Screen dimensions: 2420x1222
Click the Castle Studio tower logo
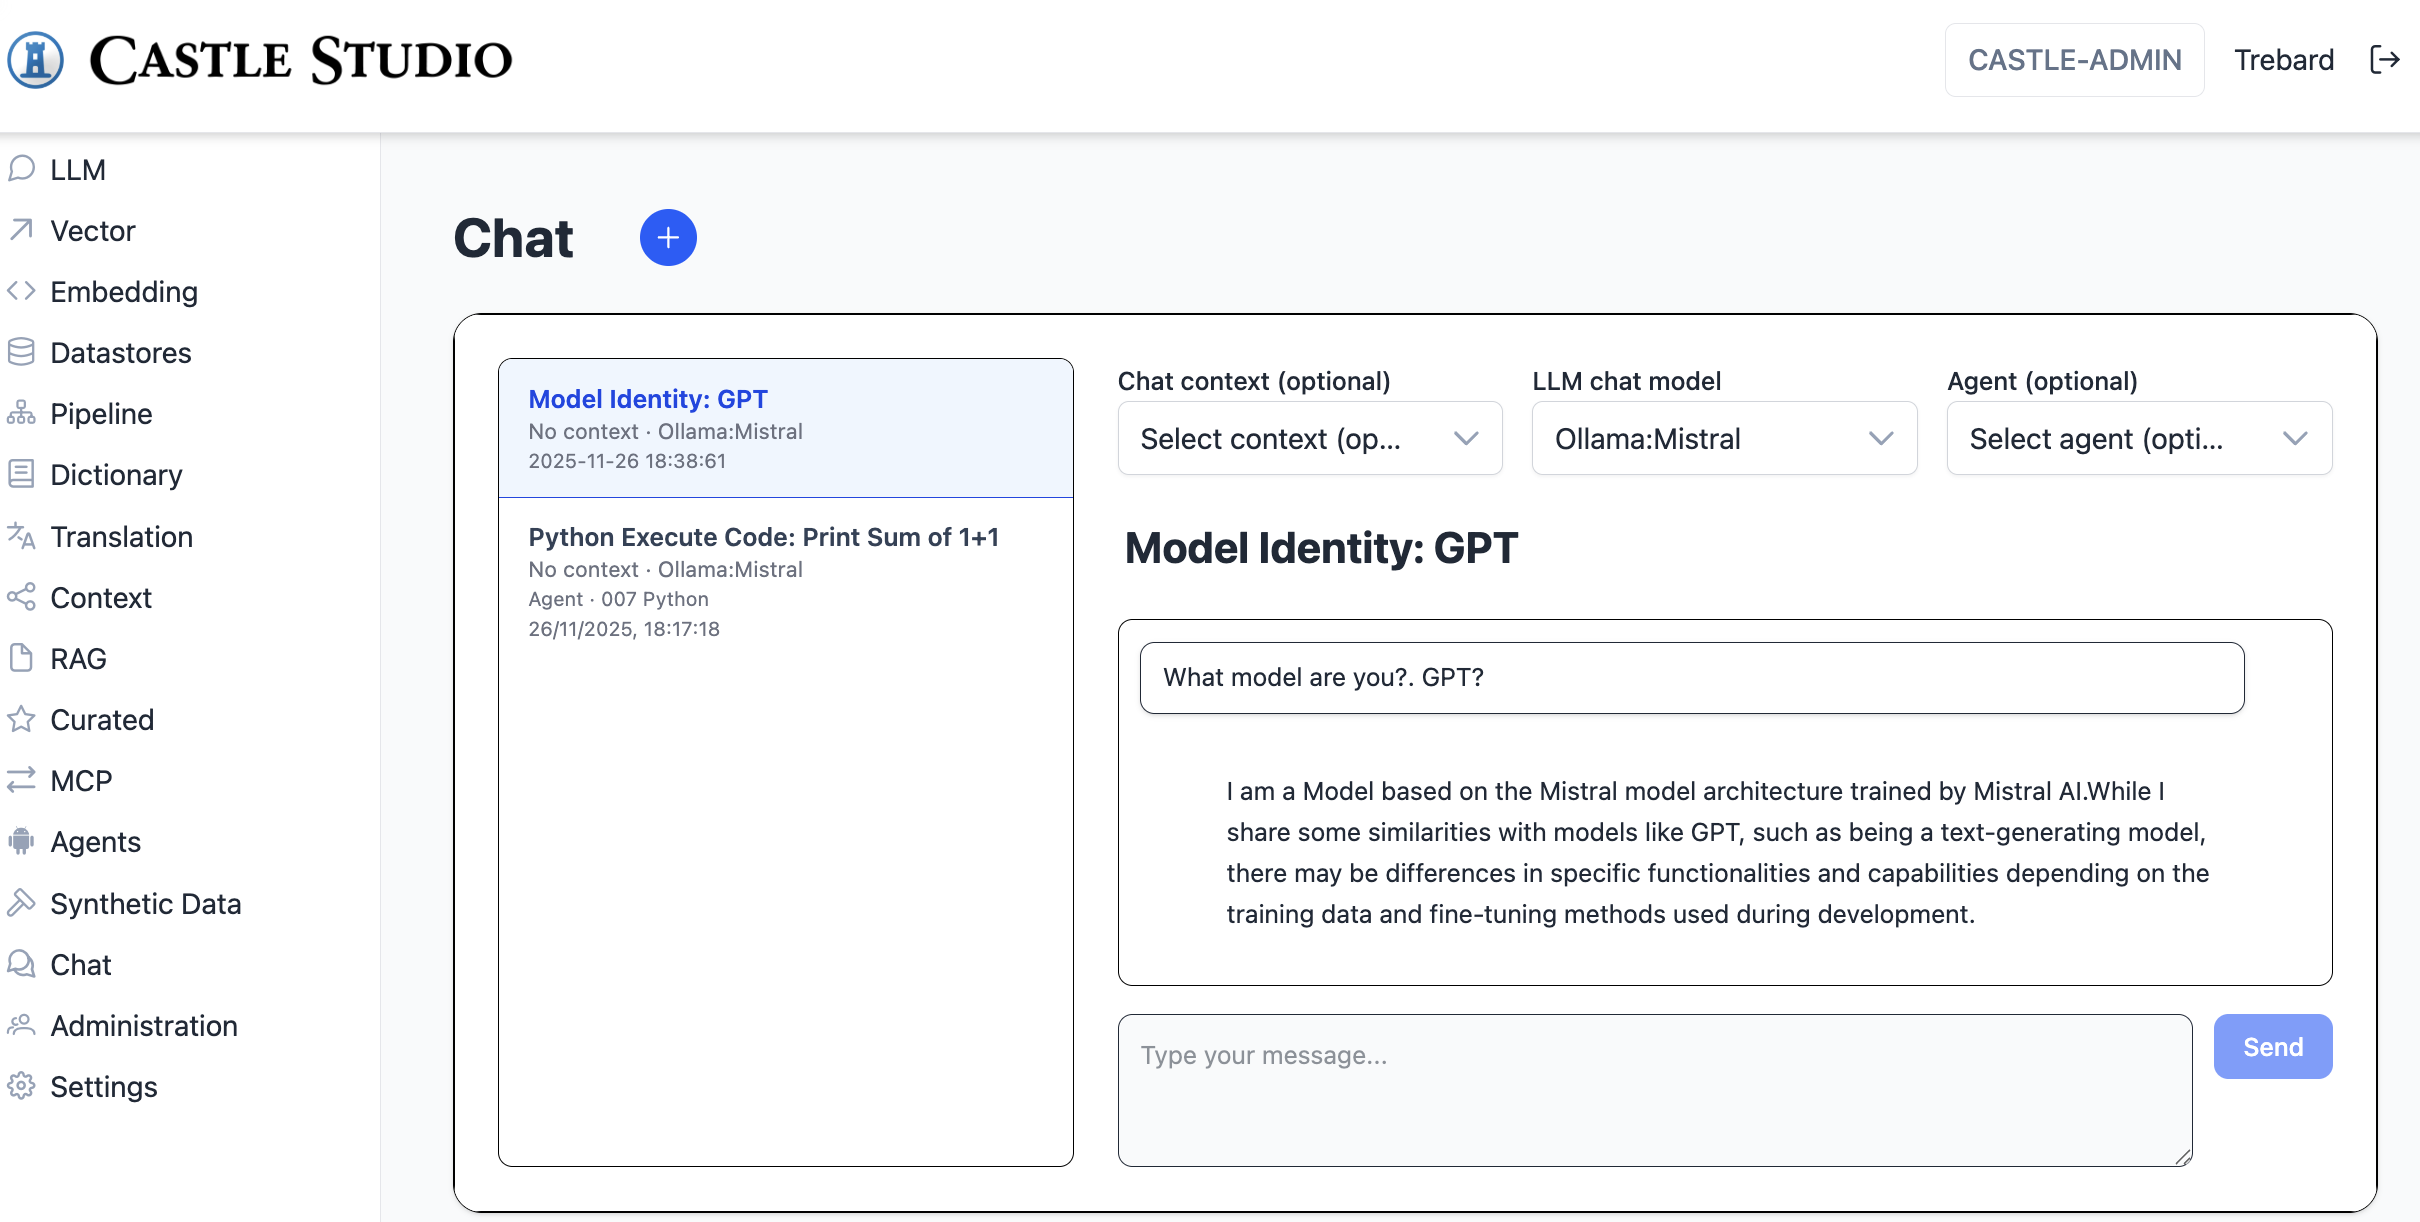click(36, 60)
